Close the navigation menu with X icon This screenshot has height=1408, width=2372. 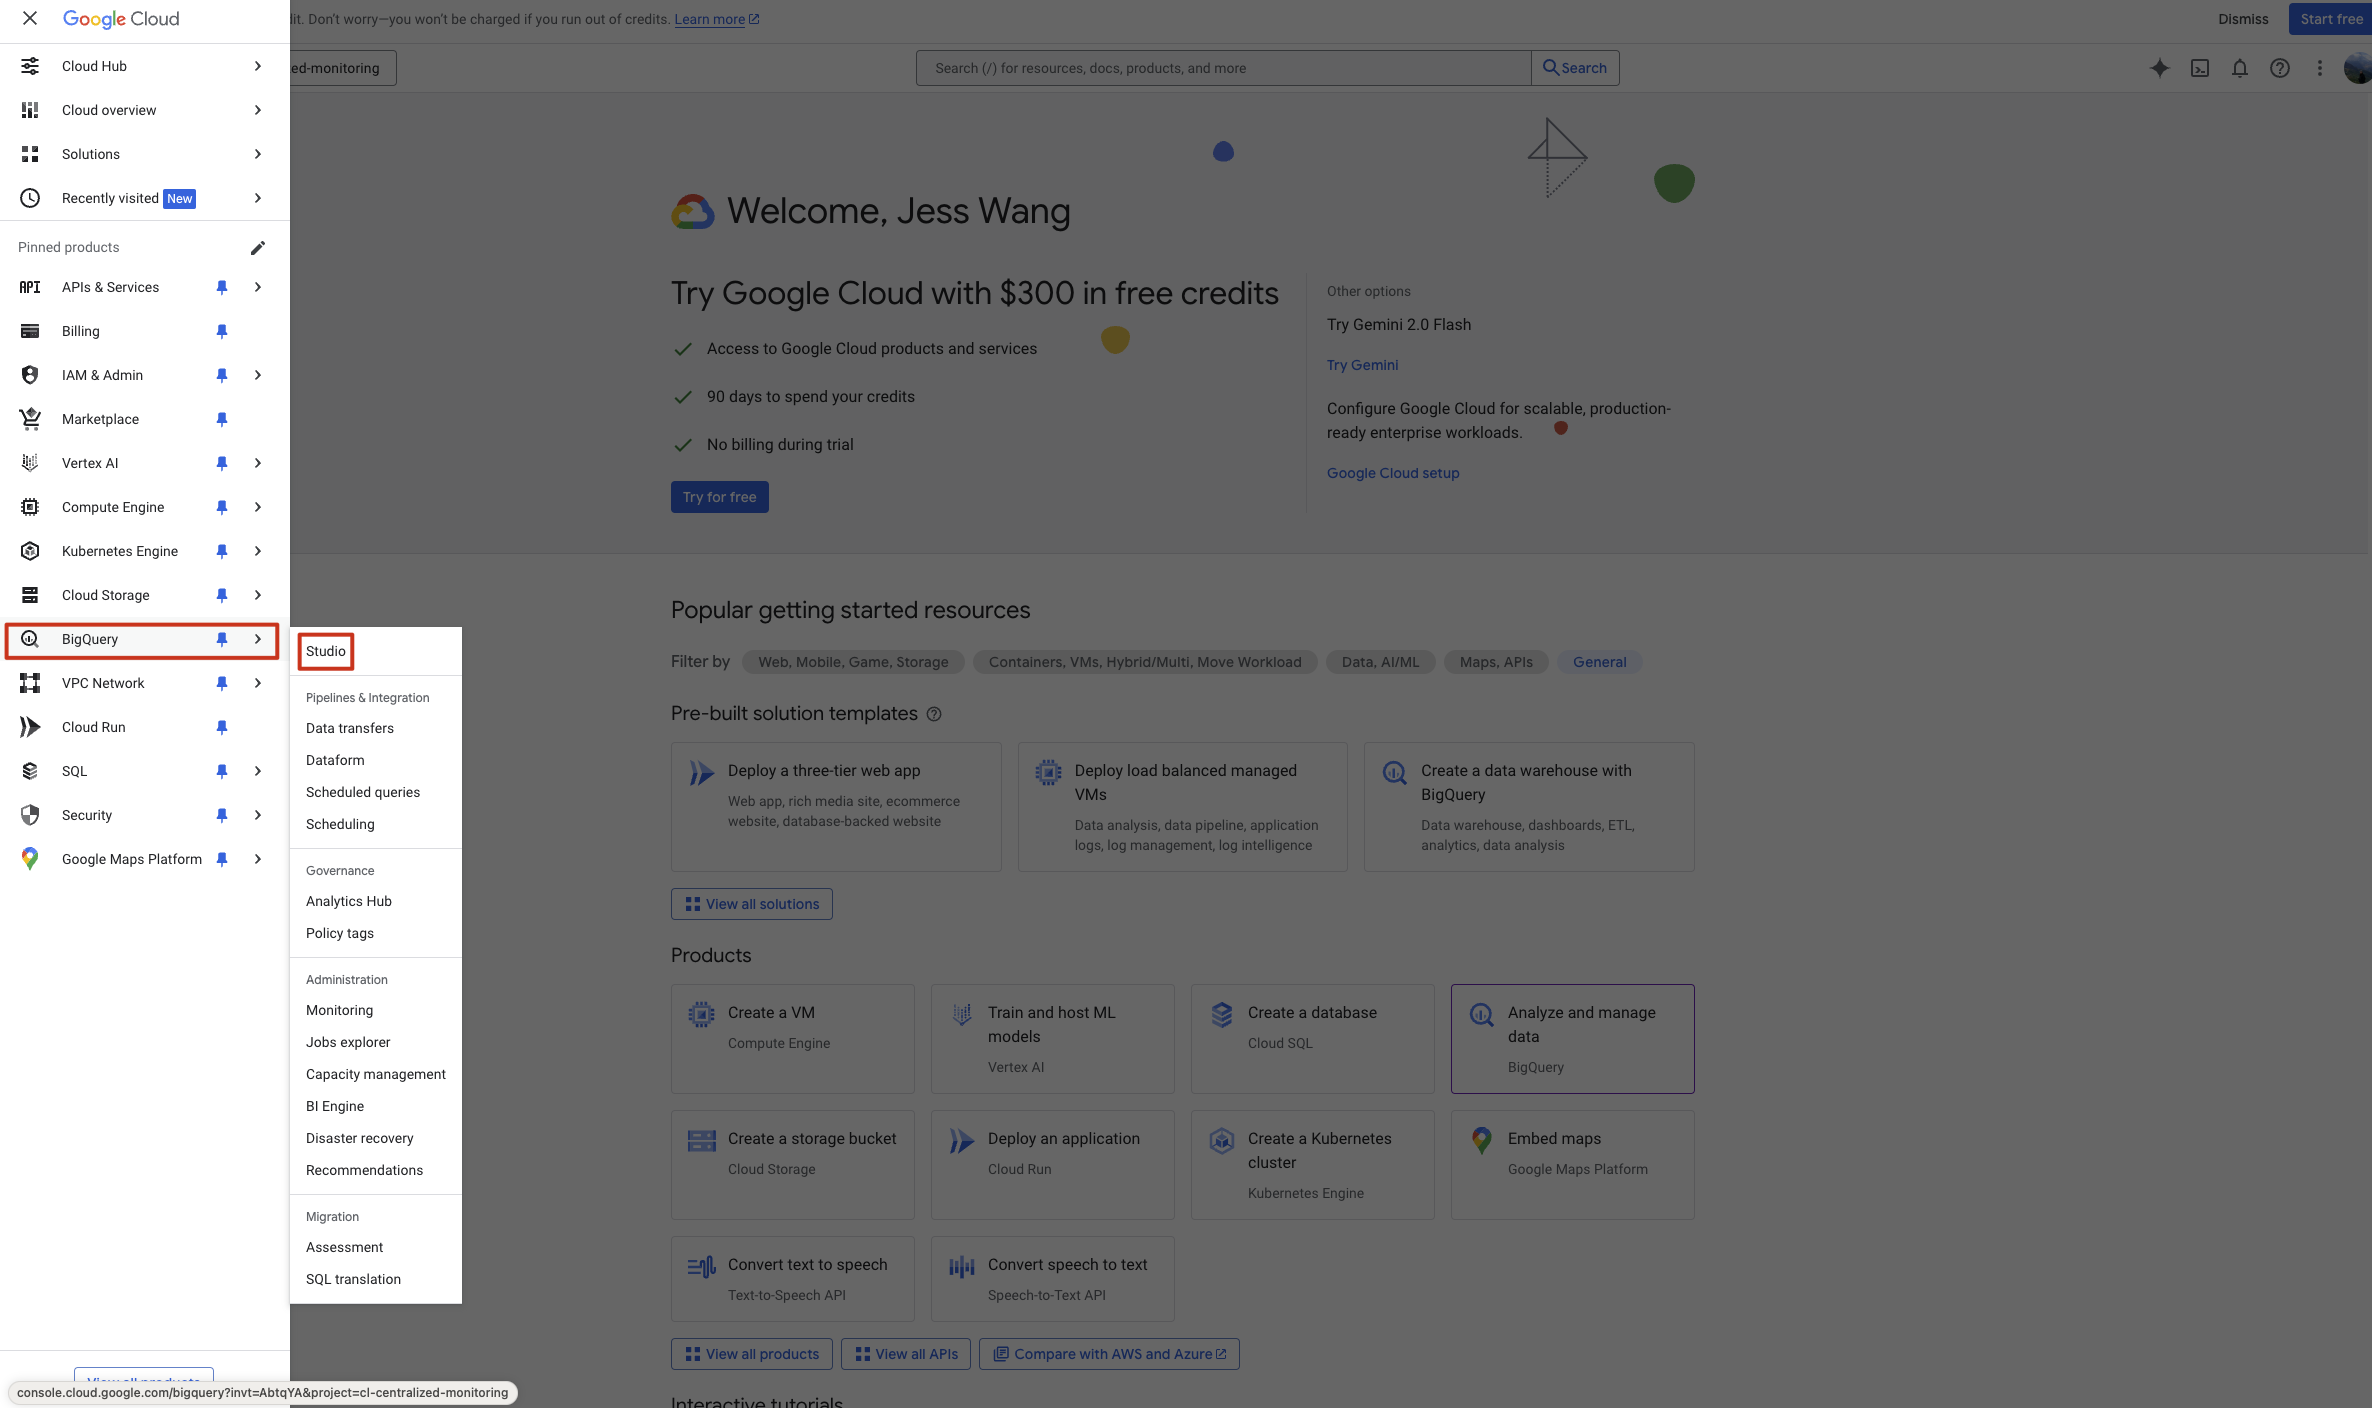30,18
